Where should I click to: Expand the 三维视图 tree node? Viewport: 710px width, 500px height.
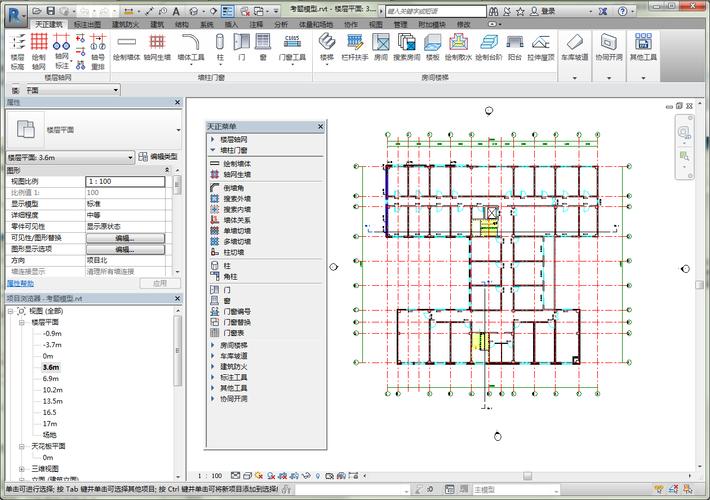click(x=22, y=467)
